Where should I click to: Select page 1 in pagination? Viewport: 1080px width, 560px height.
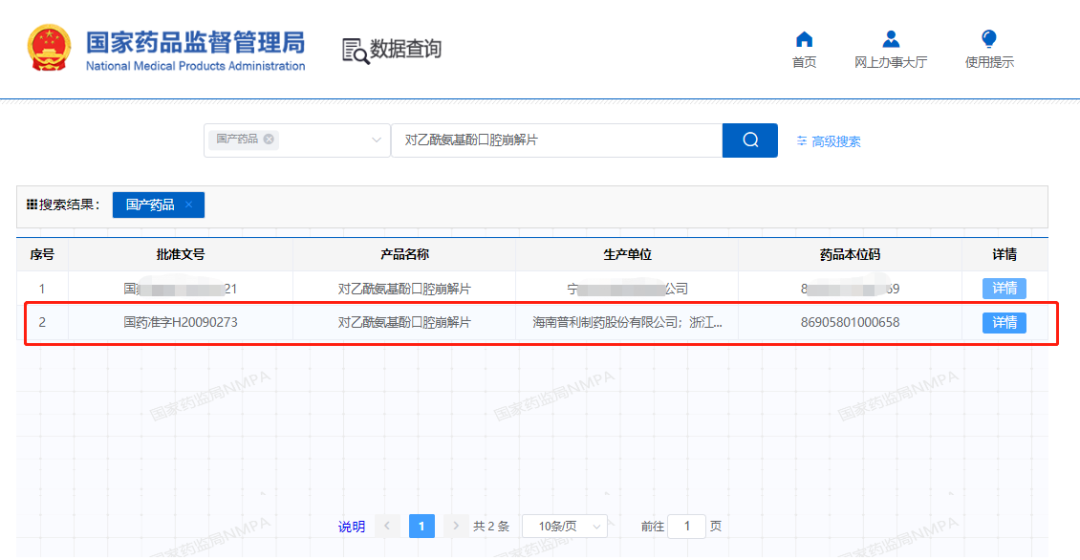tap(422, 526)
